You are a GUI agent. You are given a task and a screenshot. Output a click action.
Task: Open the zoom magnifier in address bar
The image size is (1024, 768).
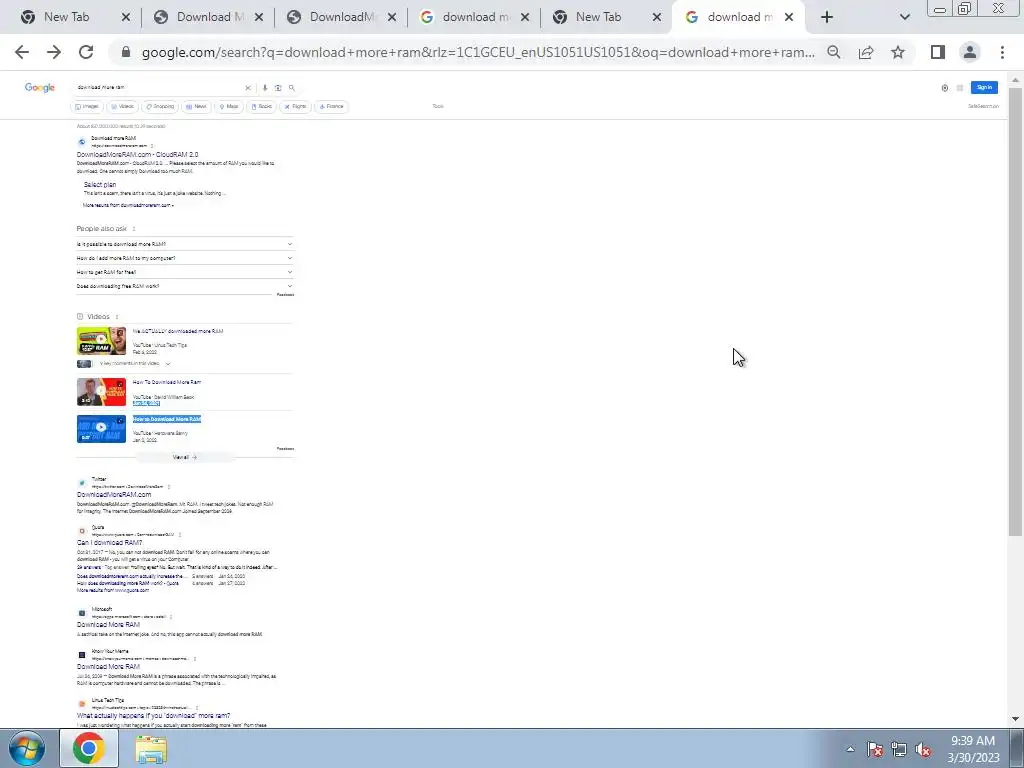pos(833,52)
